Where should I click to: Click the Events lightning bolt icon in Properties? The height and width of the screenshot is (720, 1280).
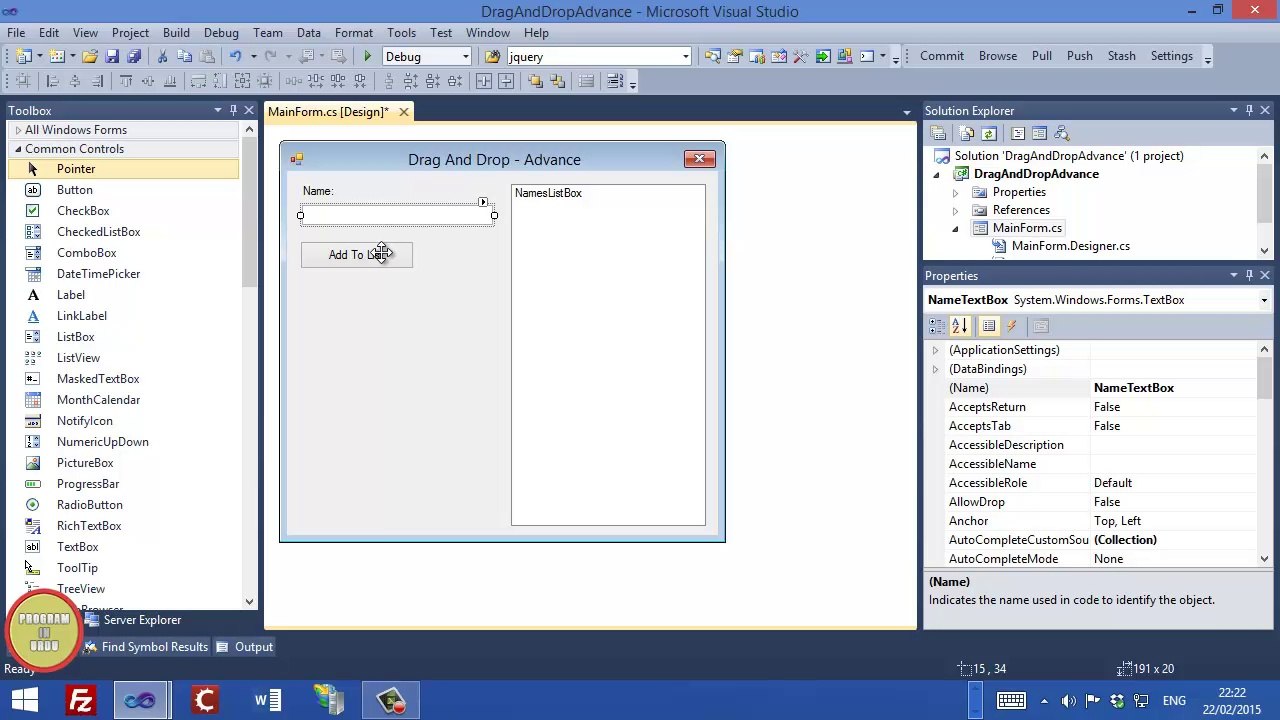point(1011,326)
